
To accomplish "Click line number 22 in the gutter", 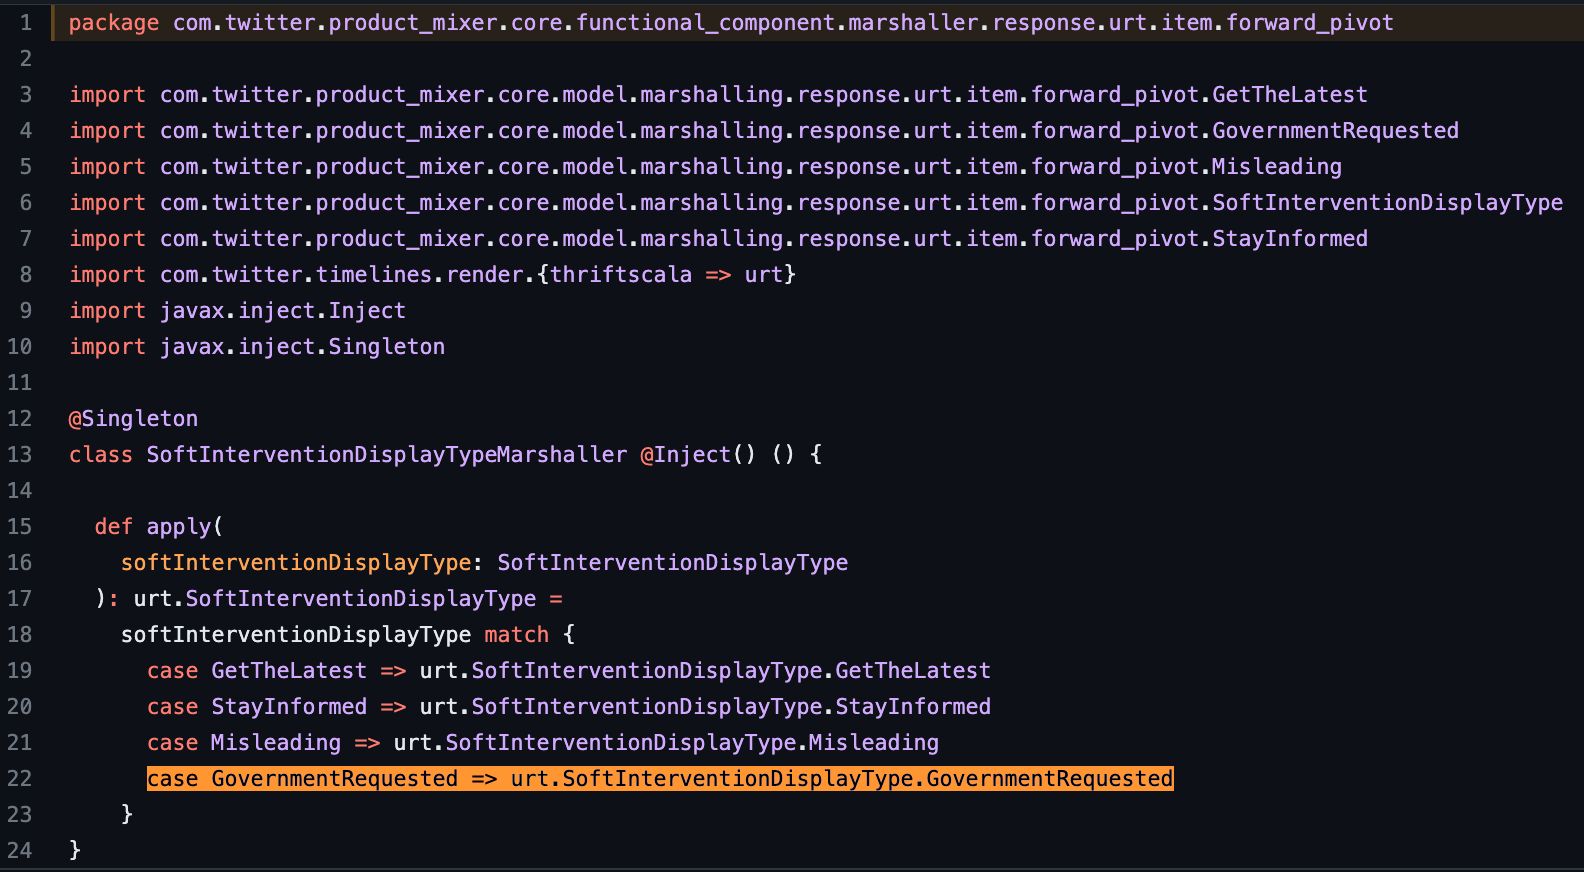I will click(x=20, y=779).
